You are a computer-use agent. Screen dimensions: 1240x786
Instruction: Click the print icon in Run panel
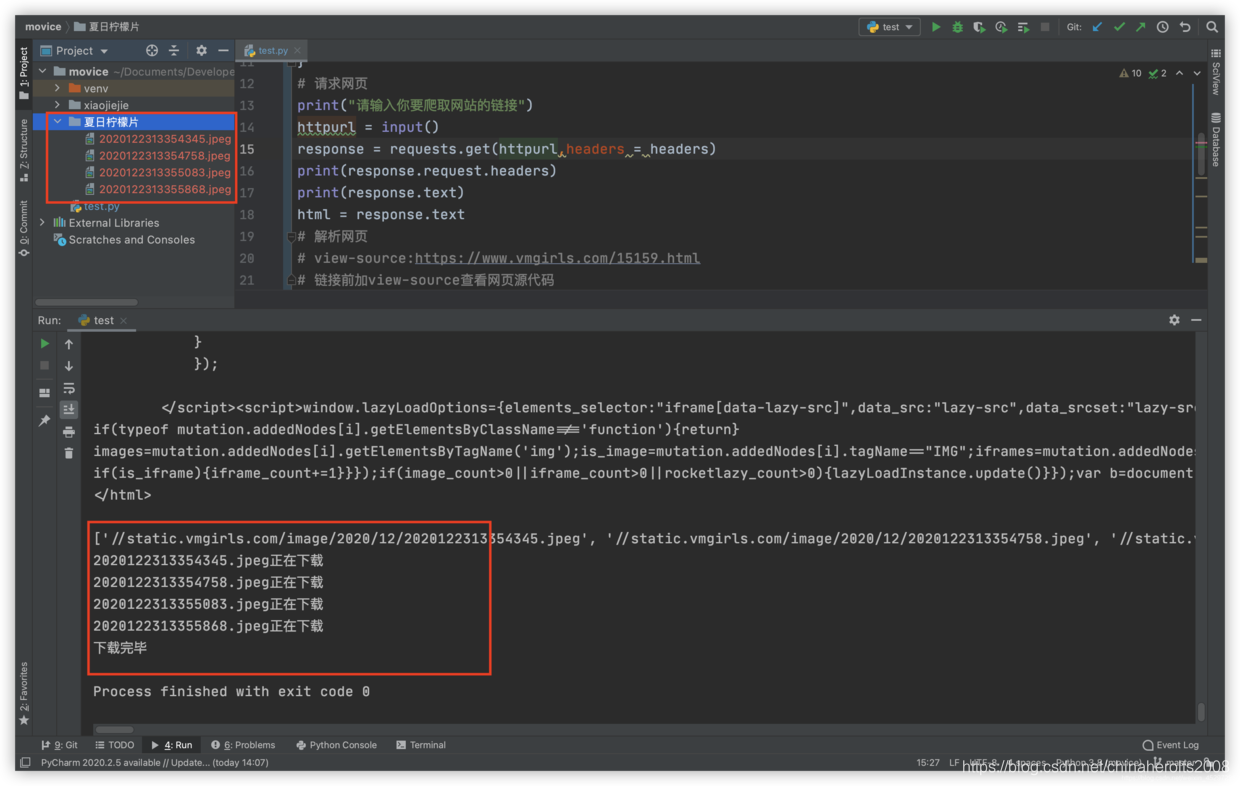69,431
